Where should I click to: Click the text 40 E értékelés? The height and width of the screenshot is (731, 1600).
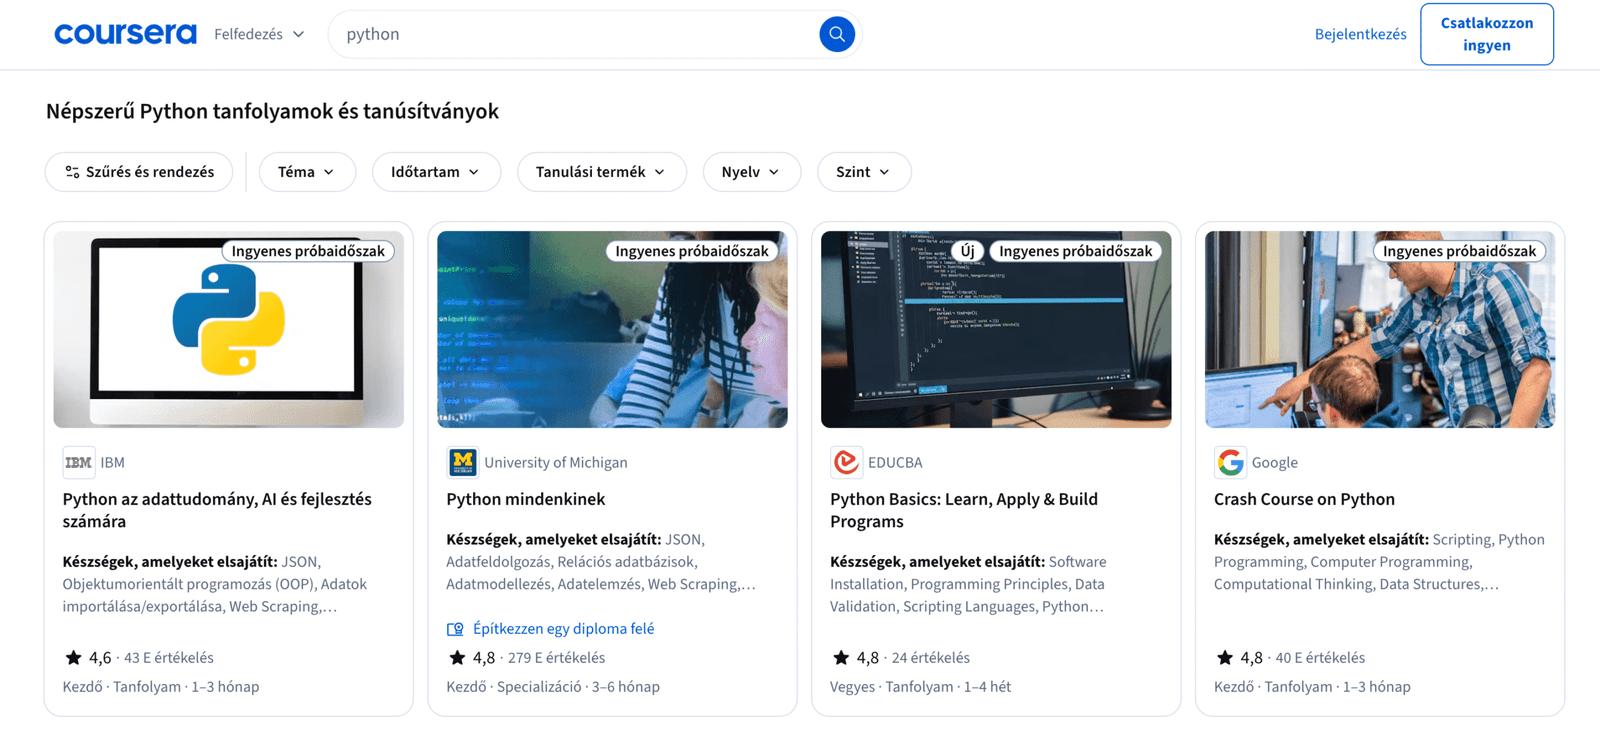coord(1320,658)
